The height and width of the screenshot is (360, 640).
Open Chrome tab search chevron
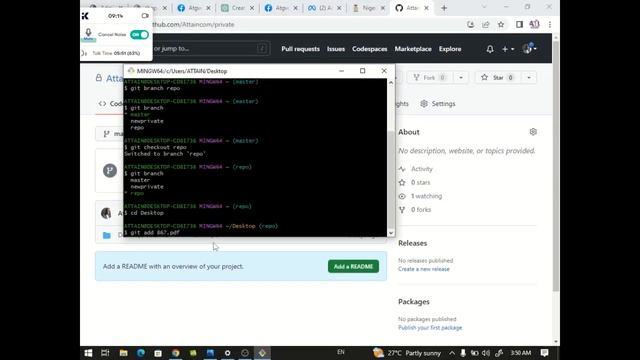[484, 7]
